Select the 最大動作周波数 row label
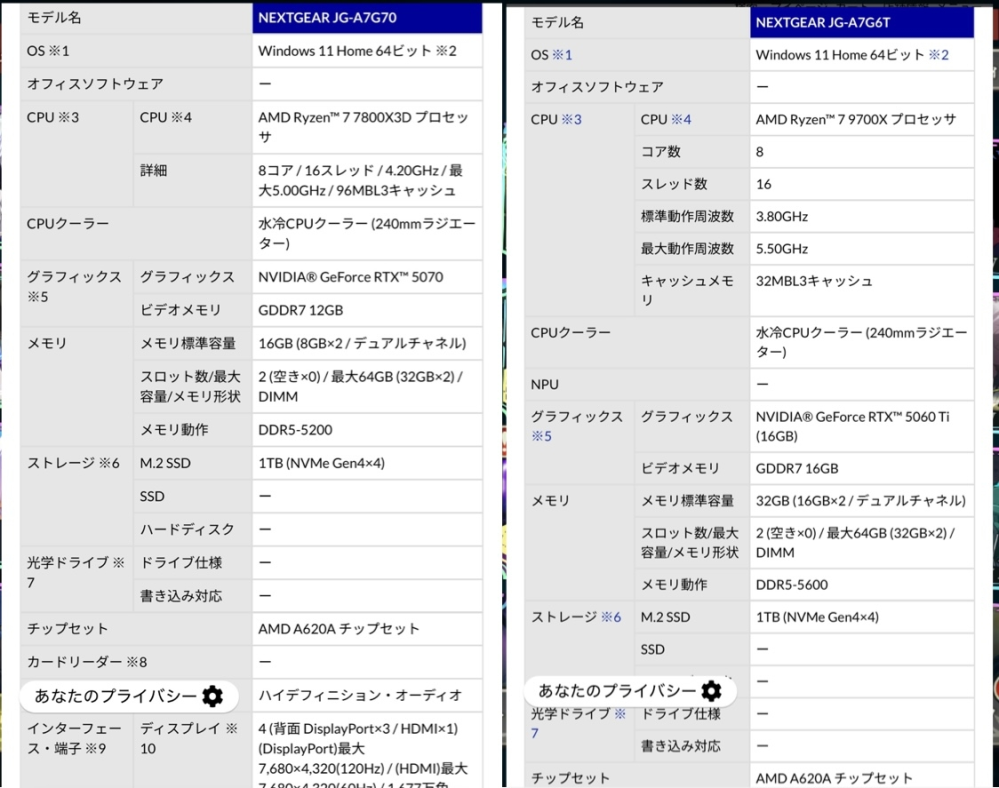 point(687,249)
